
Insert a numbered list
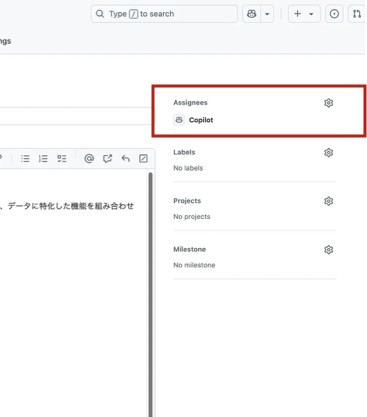point(43,159)
